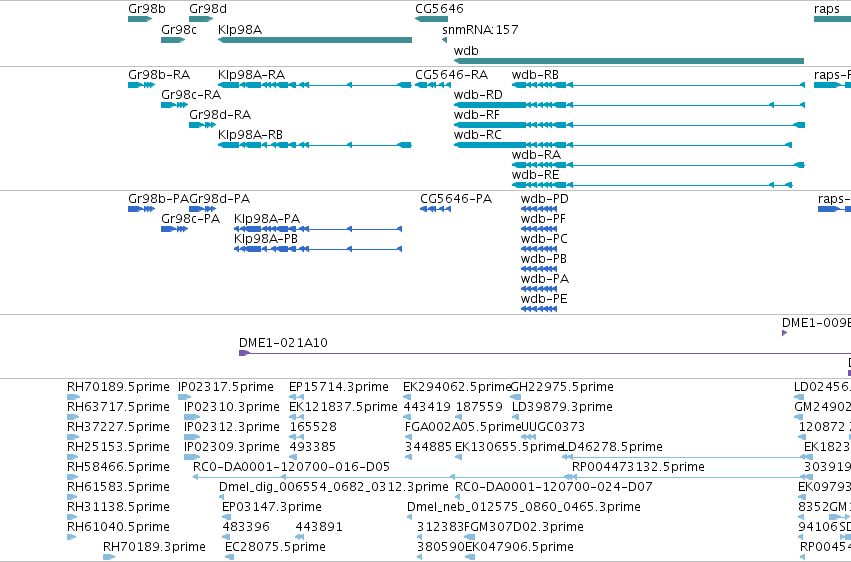Select the RH31138.5prime EST
The image size is (851, 562).
point(73,518)
